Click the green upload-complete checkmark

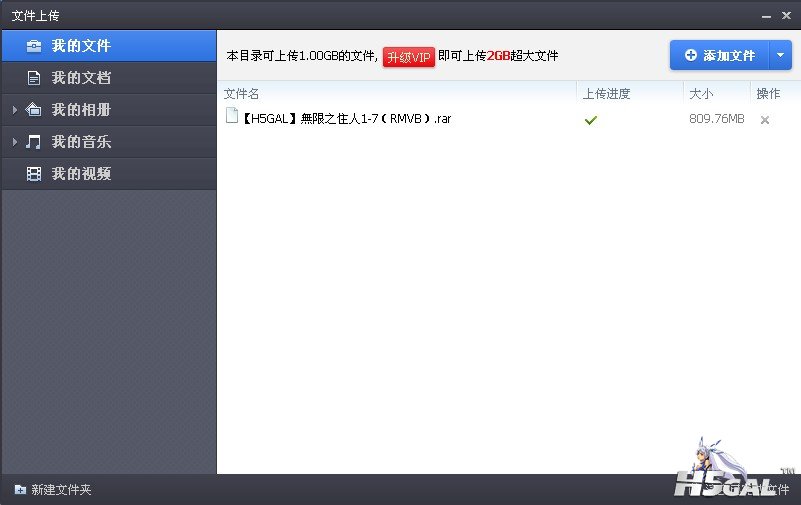(591, 120)
